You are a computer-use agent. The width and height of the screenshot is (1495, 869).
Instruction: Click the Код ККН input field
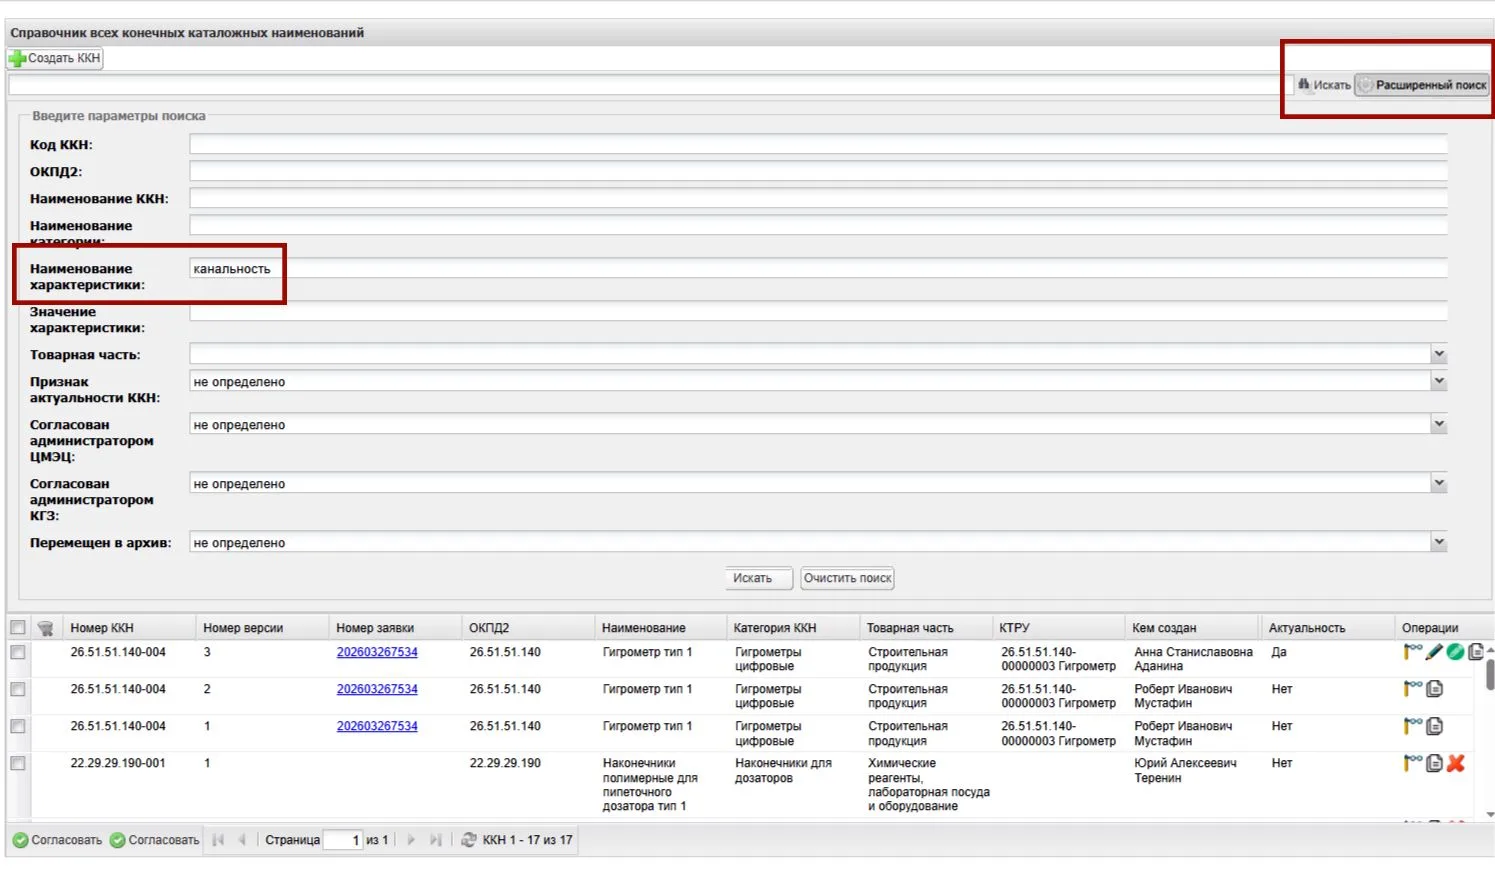[x=818, y=144]
